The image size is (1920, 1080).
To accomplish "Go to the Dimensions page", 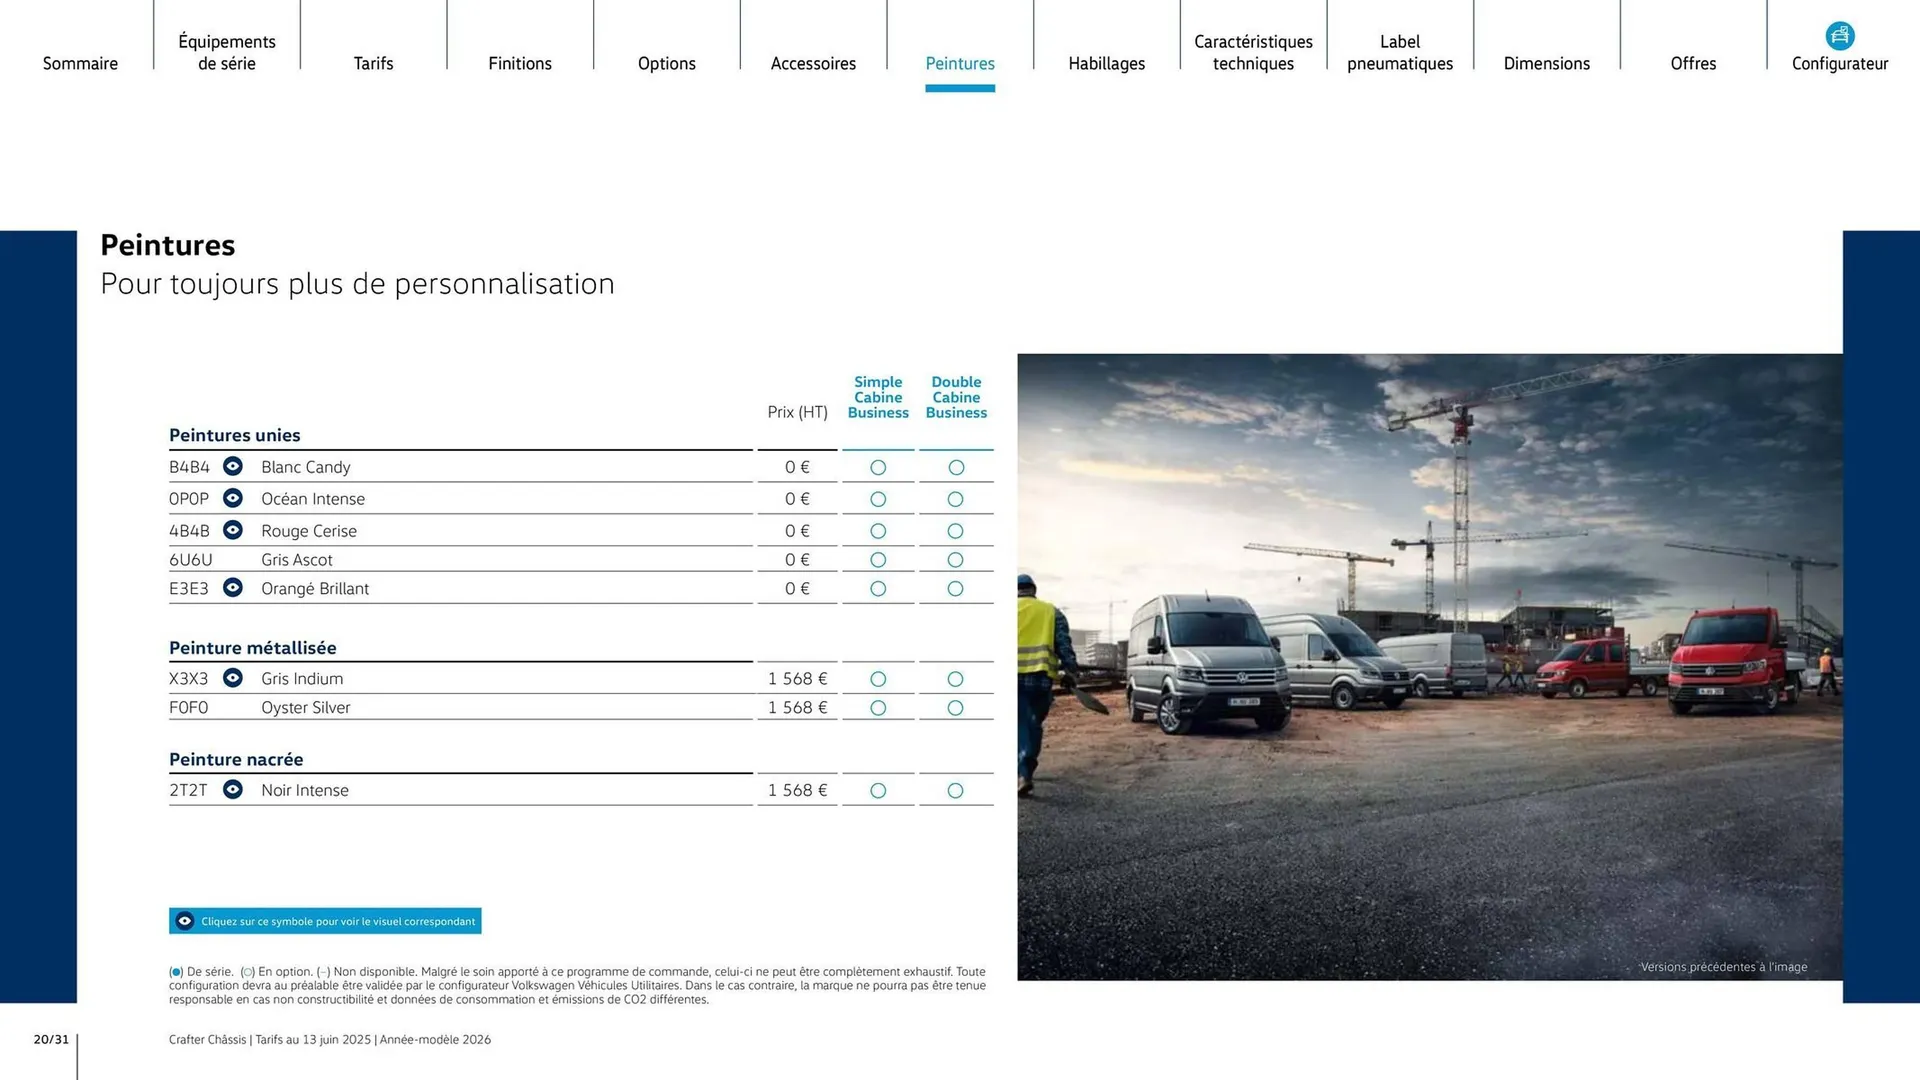I will click(x=1546, y=63).
